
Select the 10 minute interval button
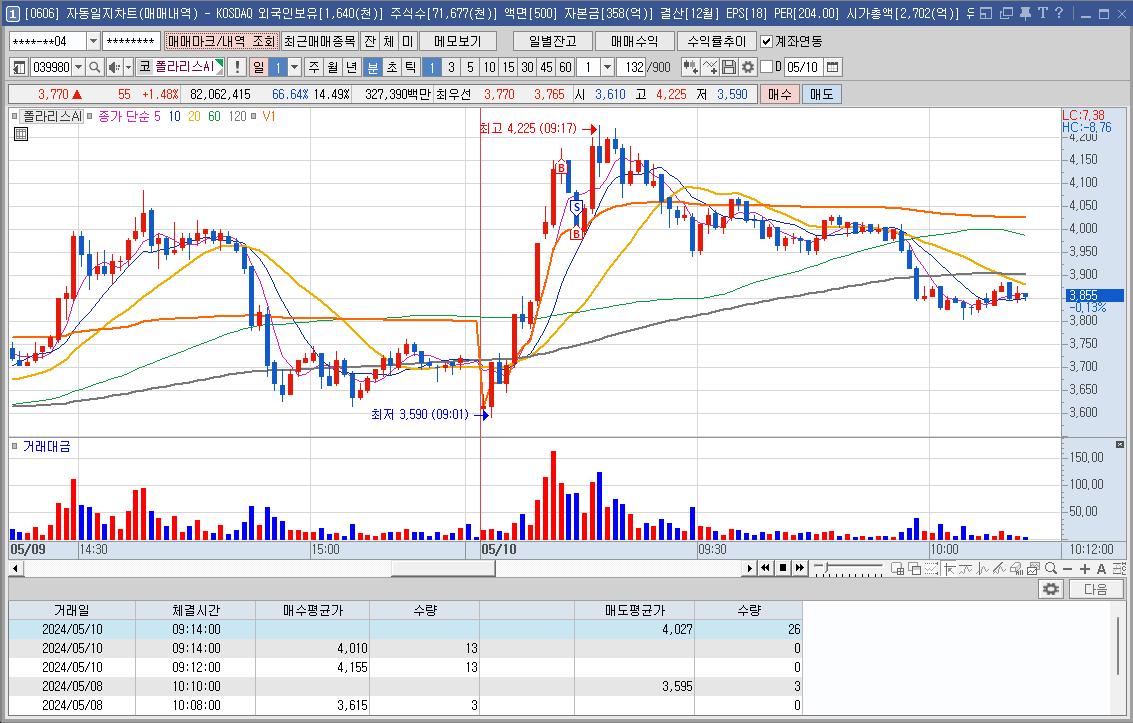(x=489, y=67)
